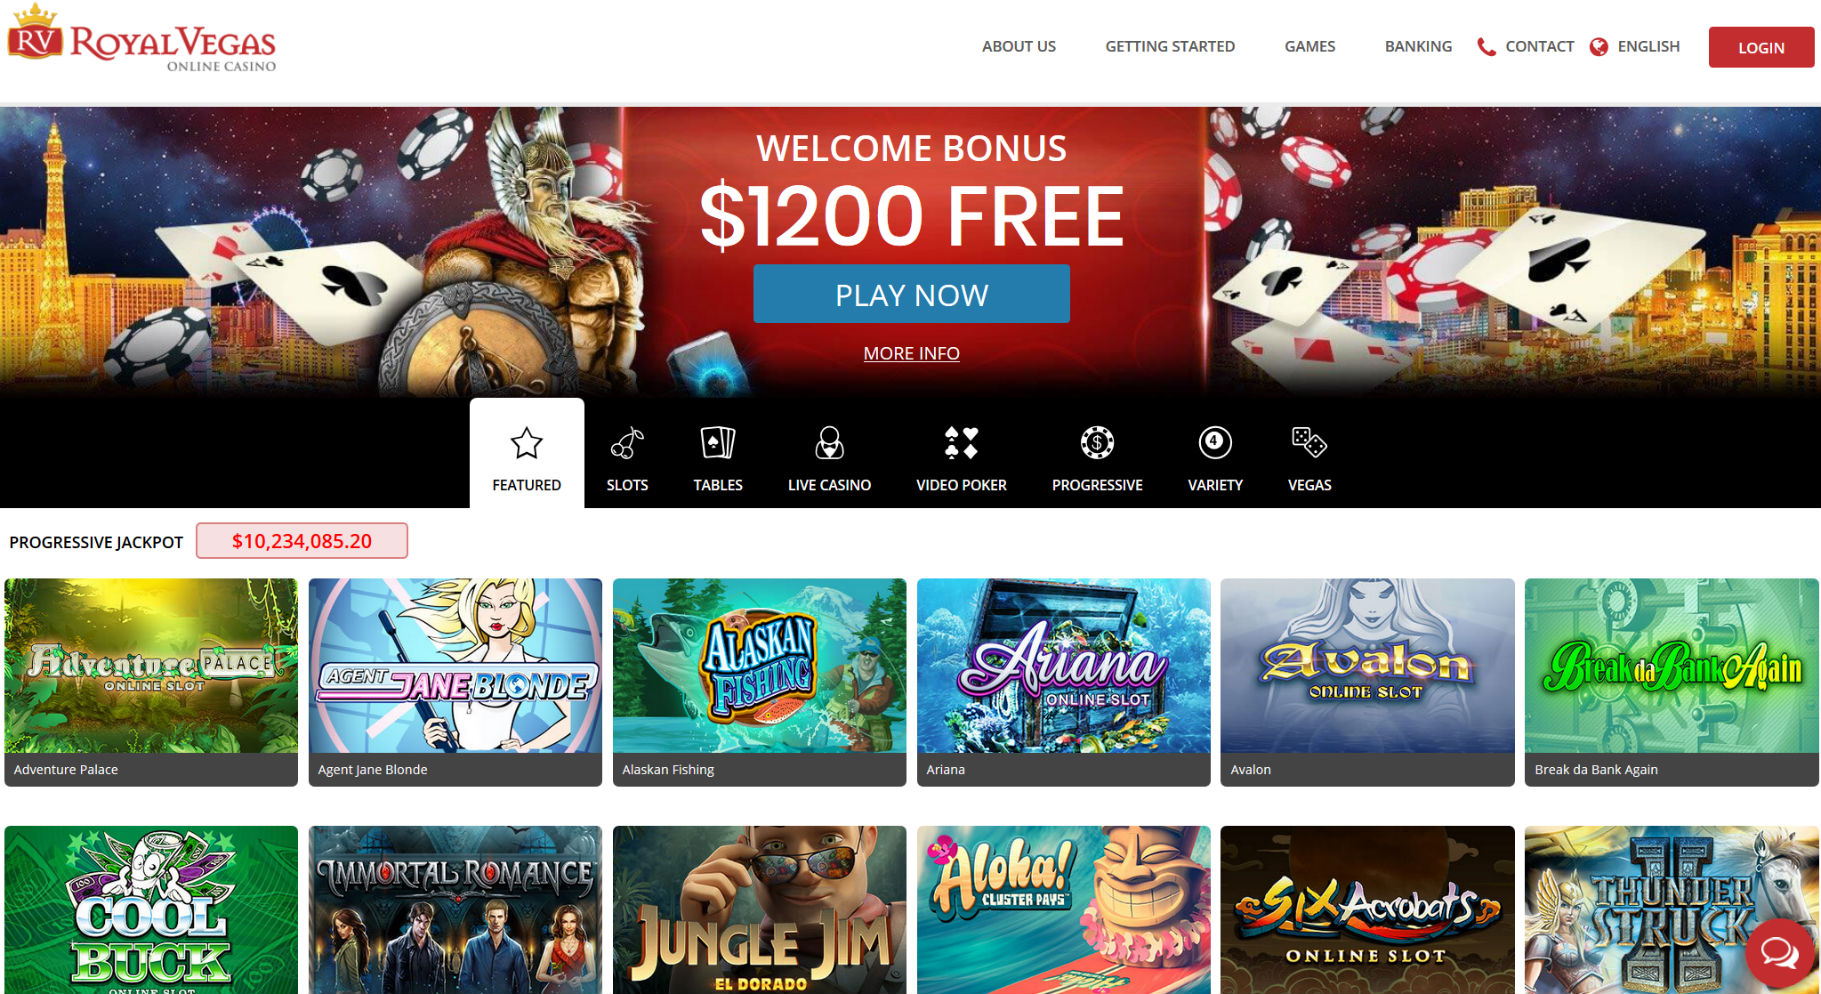
Task: Click the progressive jackpot amount box
Action: [x=302, y=541]
